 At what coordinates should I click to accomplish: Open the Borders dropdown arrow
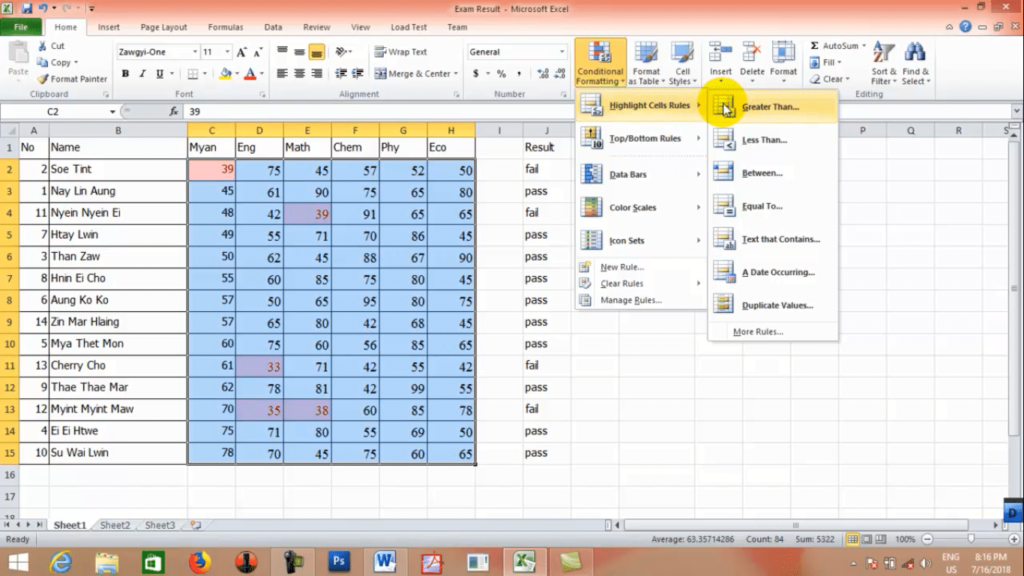coord(204,74)
